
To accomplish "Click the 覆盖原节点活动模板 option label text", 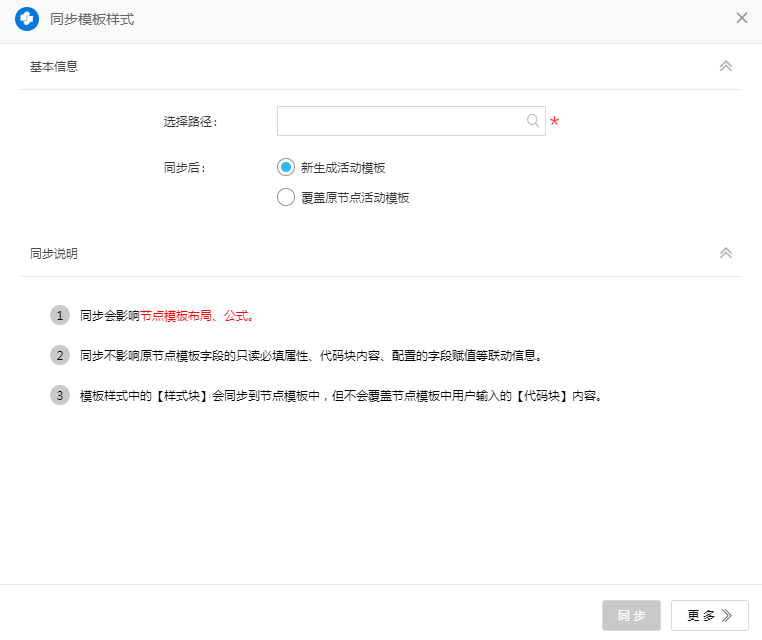I will pos(355,198).
